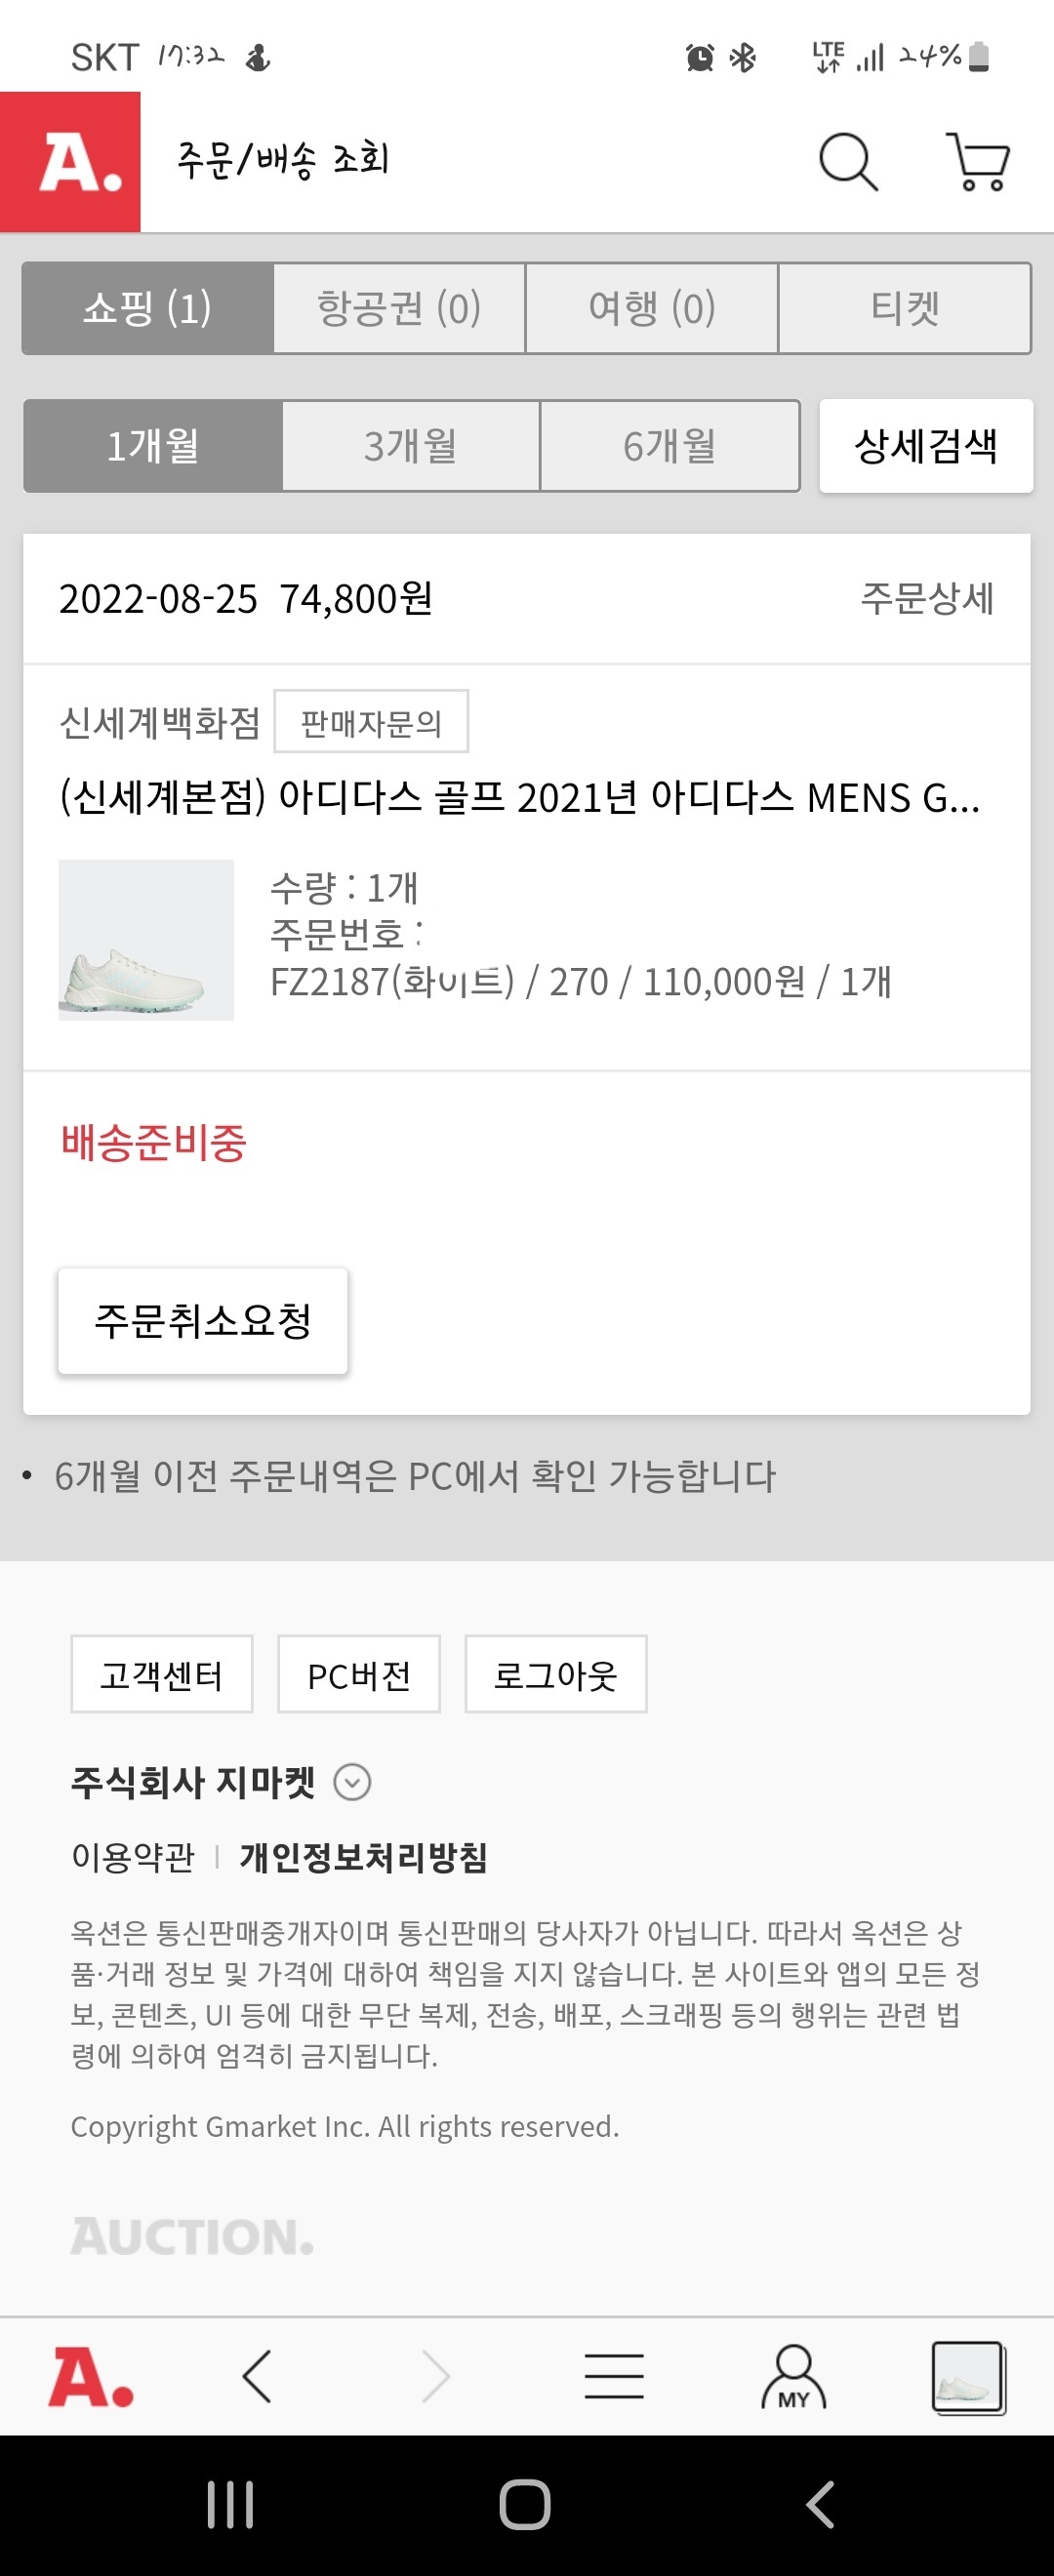Open the hamburger menu icon

click(614, 2376)
